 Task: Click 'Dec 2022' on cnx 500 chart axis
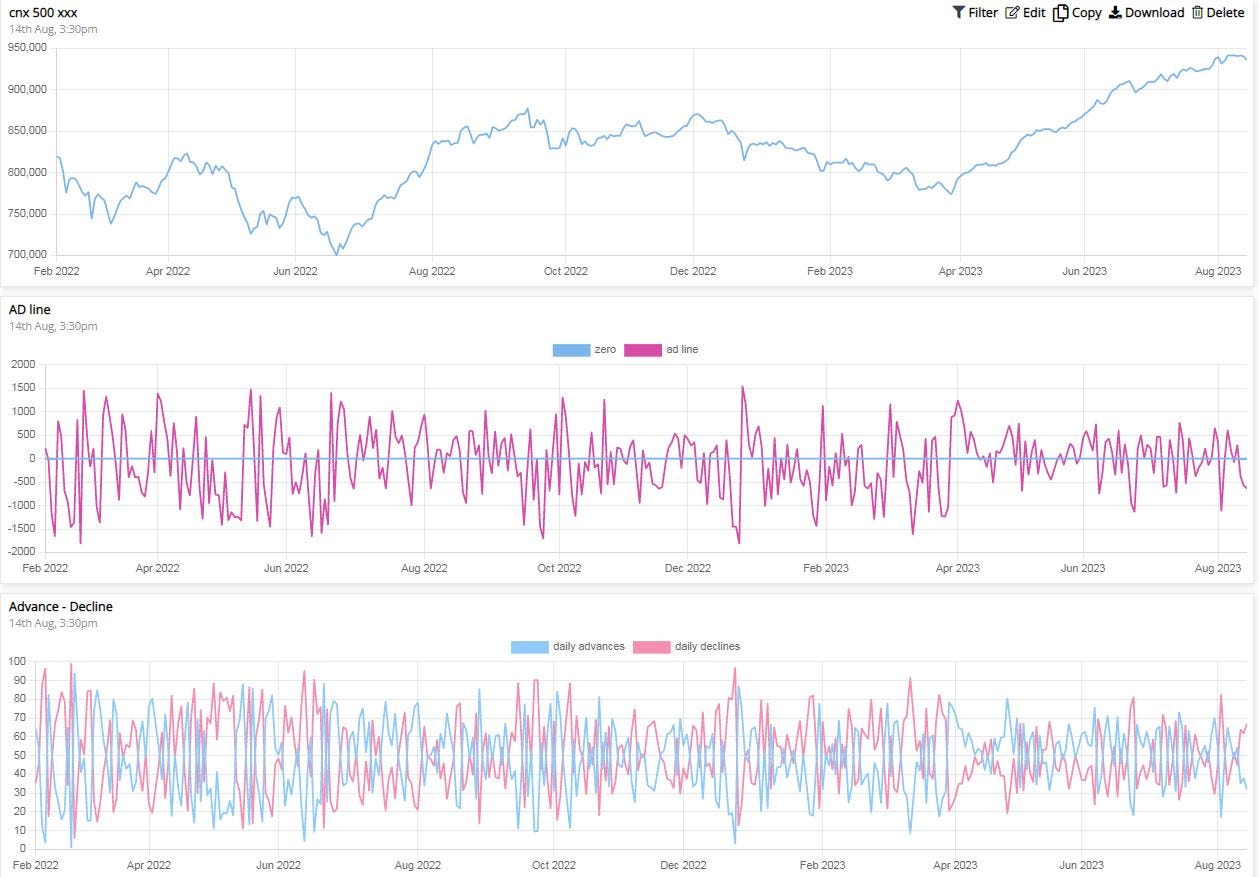pyautogui.click(x=693, y=271)
